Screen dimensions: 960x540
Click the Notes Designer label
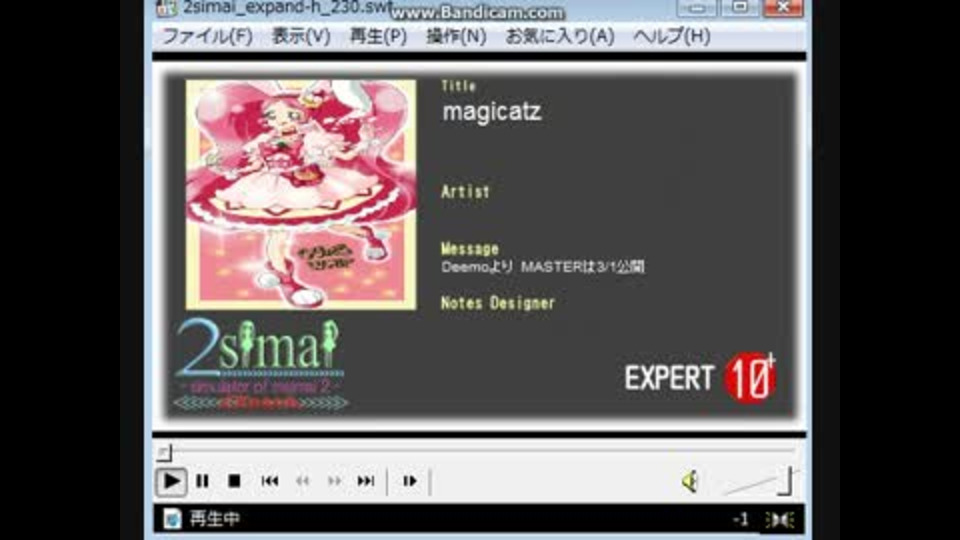click(x=498, y=303)
